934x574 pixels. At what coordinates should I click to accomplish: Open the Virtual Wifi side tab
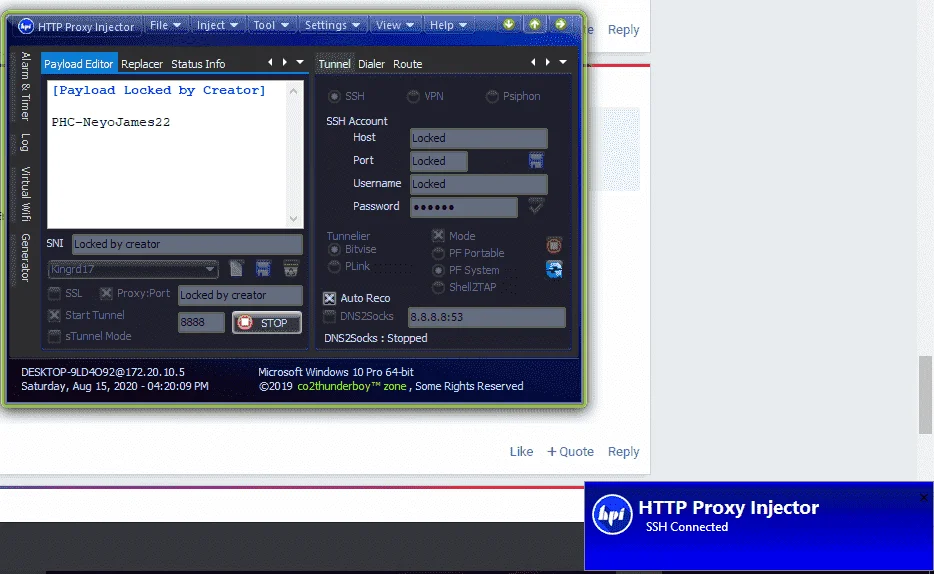(25, 194)
